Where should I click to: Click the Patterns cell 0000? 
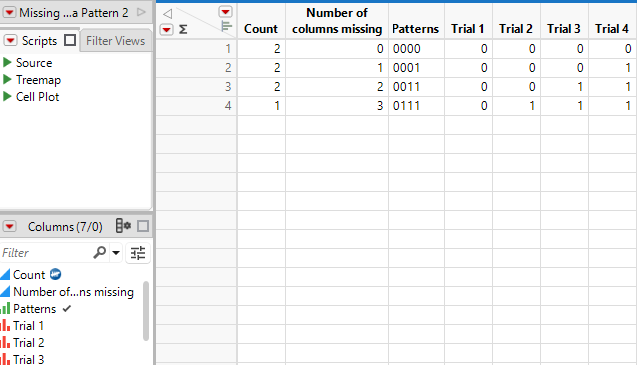[416, 49]
